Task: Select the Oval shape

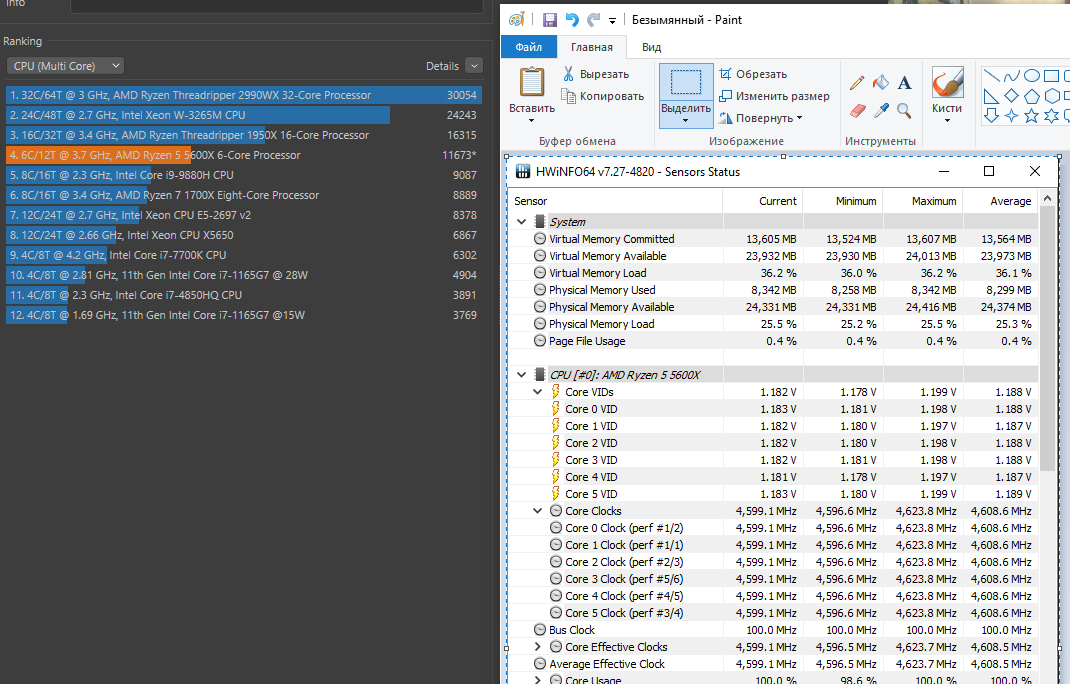Action: coord(1032,76)
